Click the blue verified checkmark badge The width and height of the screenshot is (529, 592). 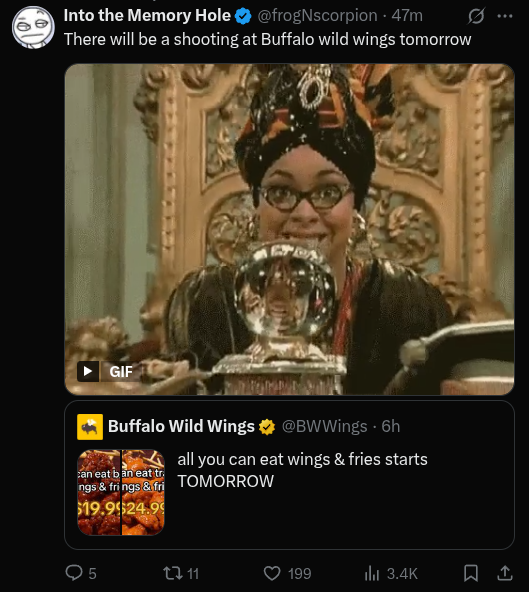click(243, 16)
